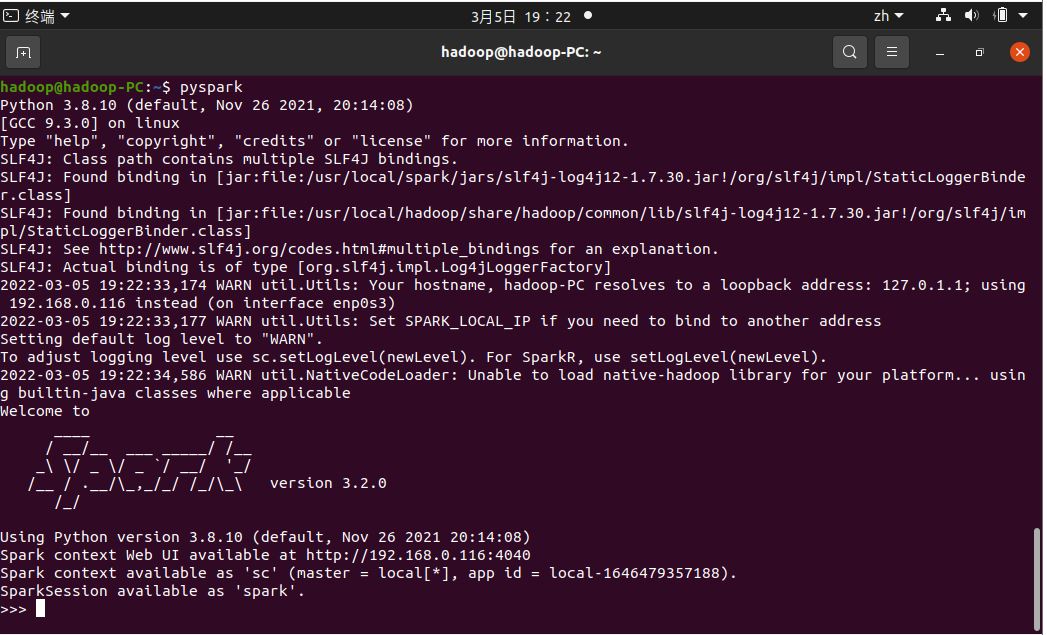The image size is (1047, 635).
Task: Open the date and time calendar panel
Action: click(523, 17)
